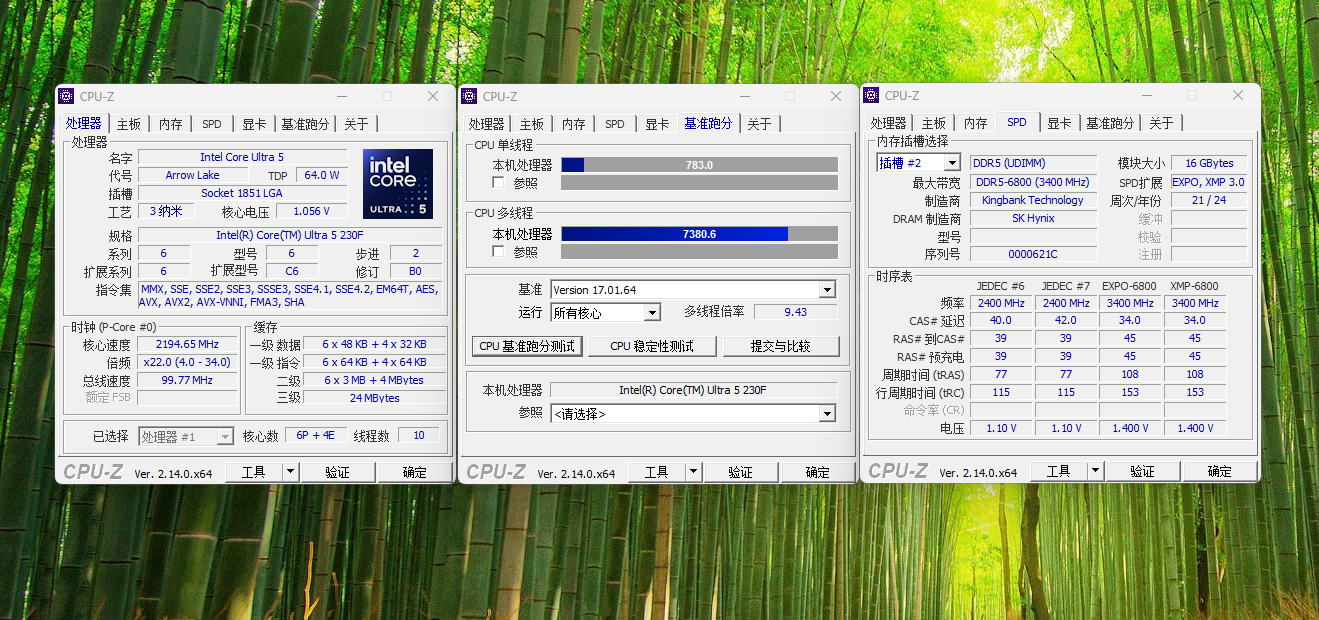Toggle 参照 checkbox under CPU 多线程
This screenshot has width=1319, height=620.
498,252
